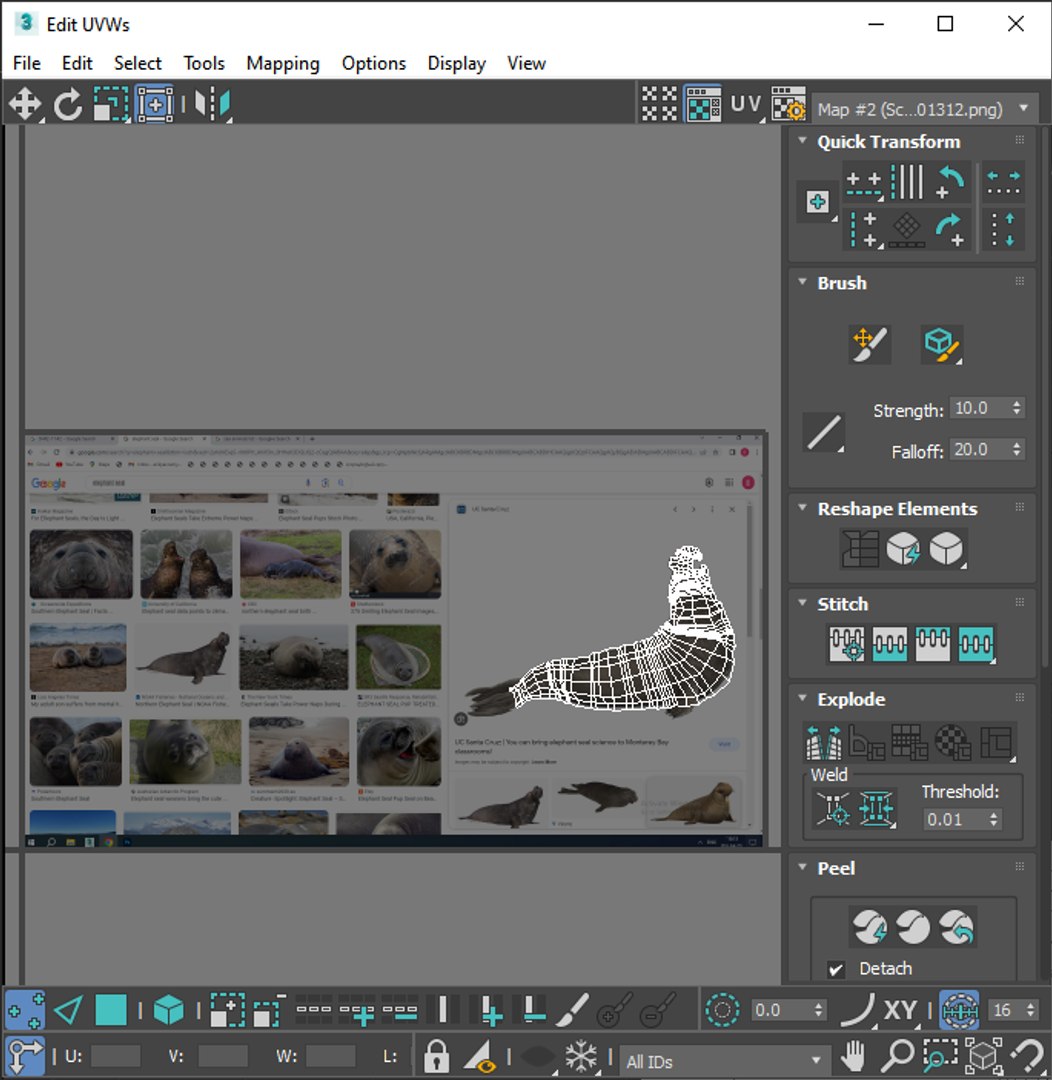The image size is (1052, 1080).
Task: Click the checker pattern display icon
Action: pyautogui.click(x=659, y=105)
